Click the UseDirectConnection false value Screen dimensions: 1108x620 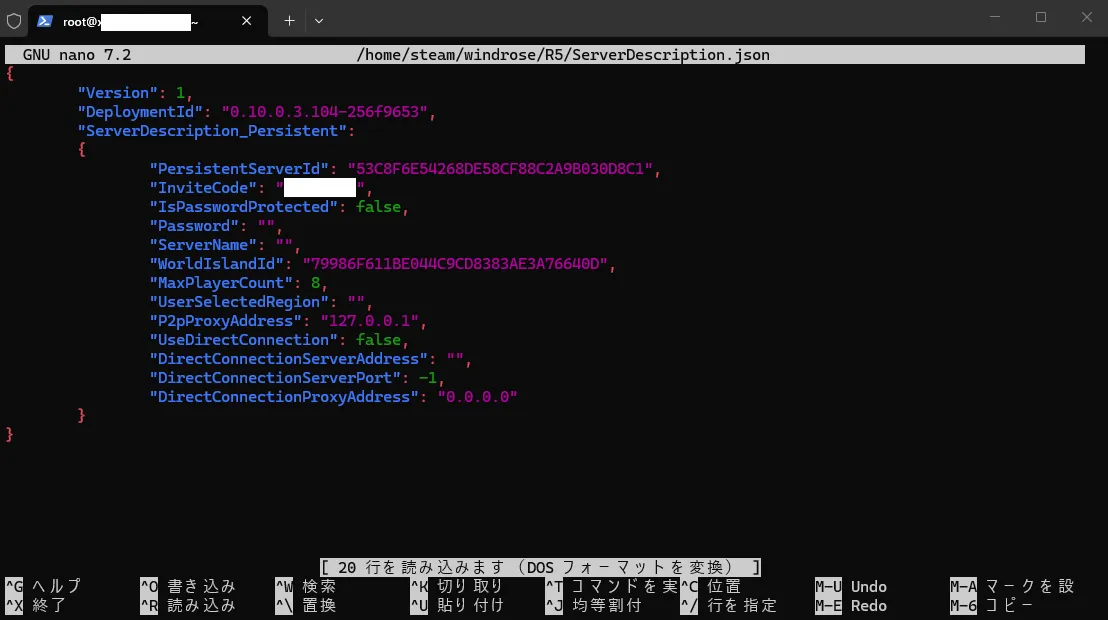[x=378, y=340]
